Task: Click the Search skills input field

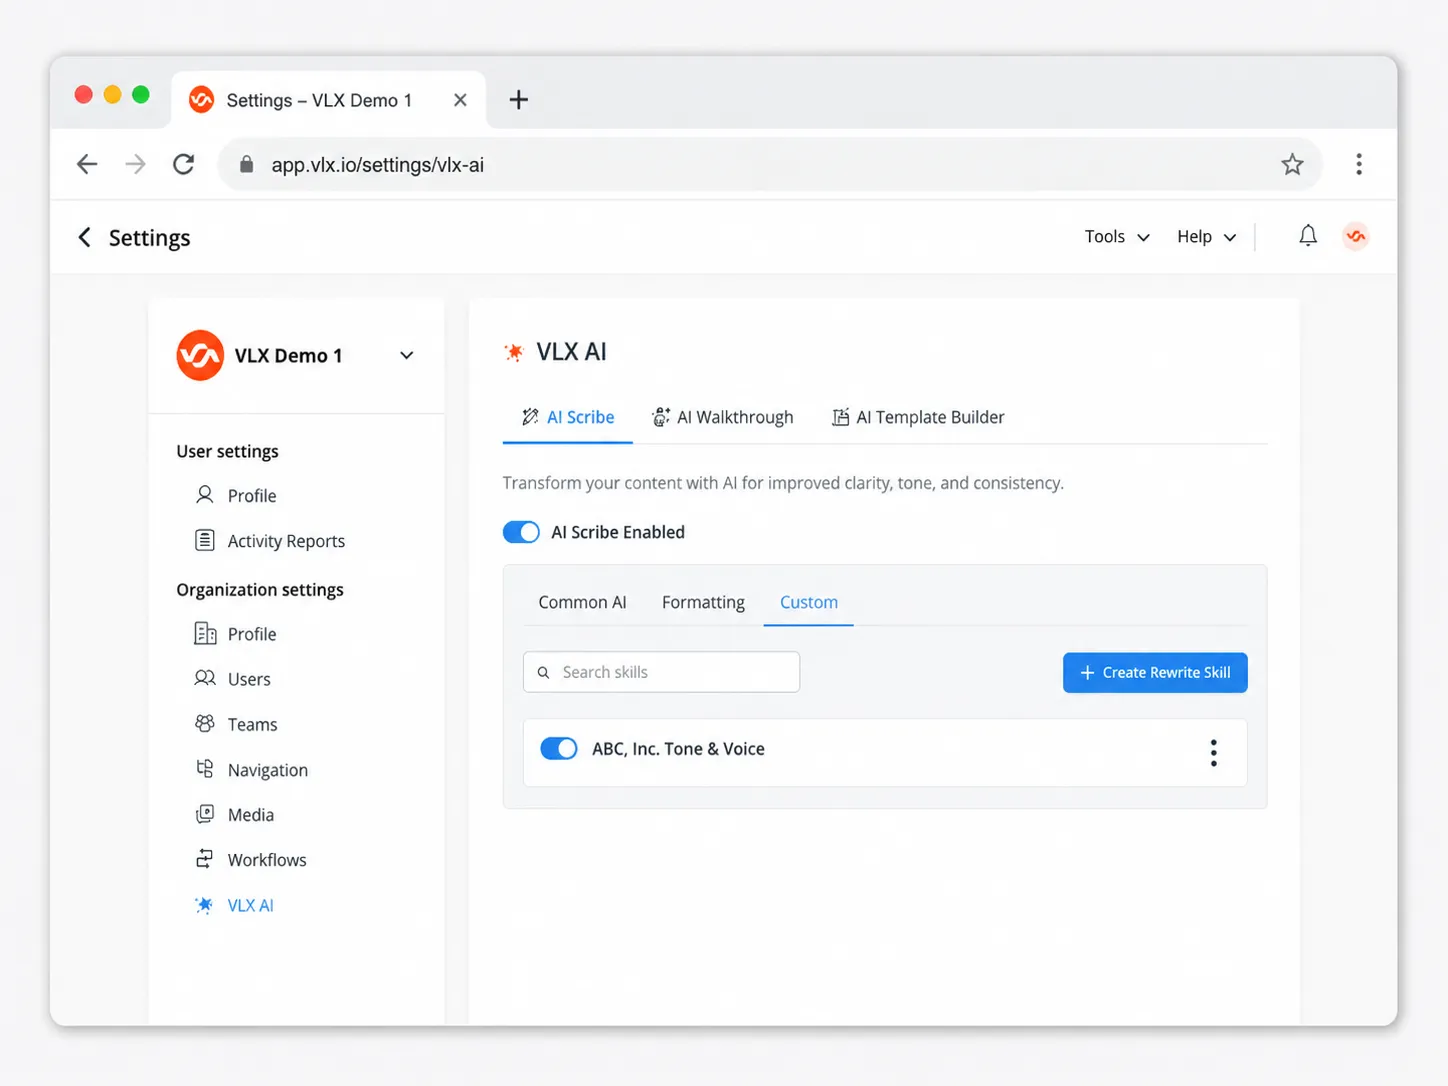Action: pyautogui.click(x=661, y=672)
